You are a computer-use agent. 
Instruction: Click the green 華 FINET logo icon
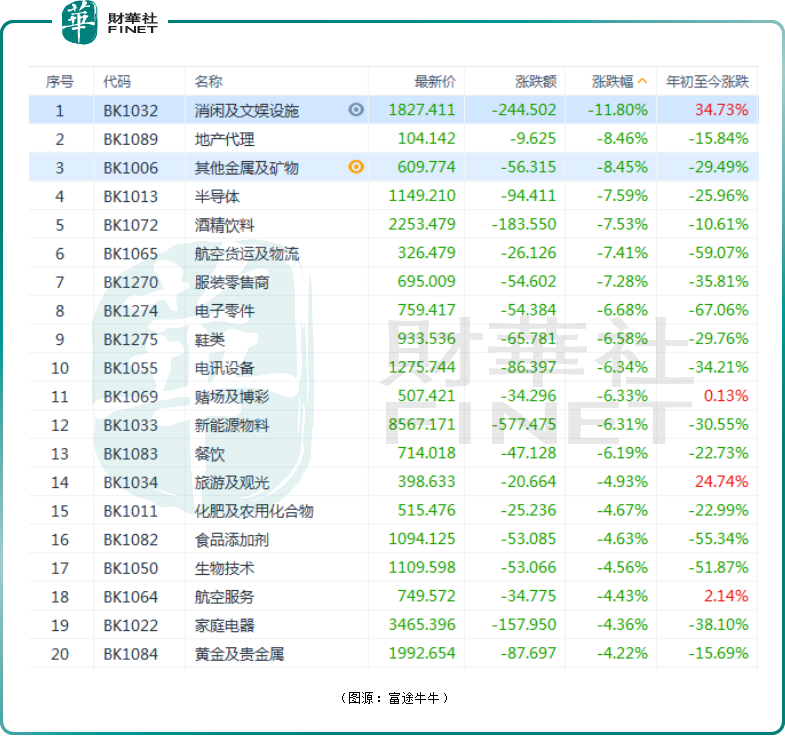tap(79, 22)
